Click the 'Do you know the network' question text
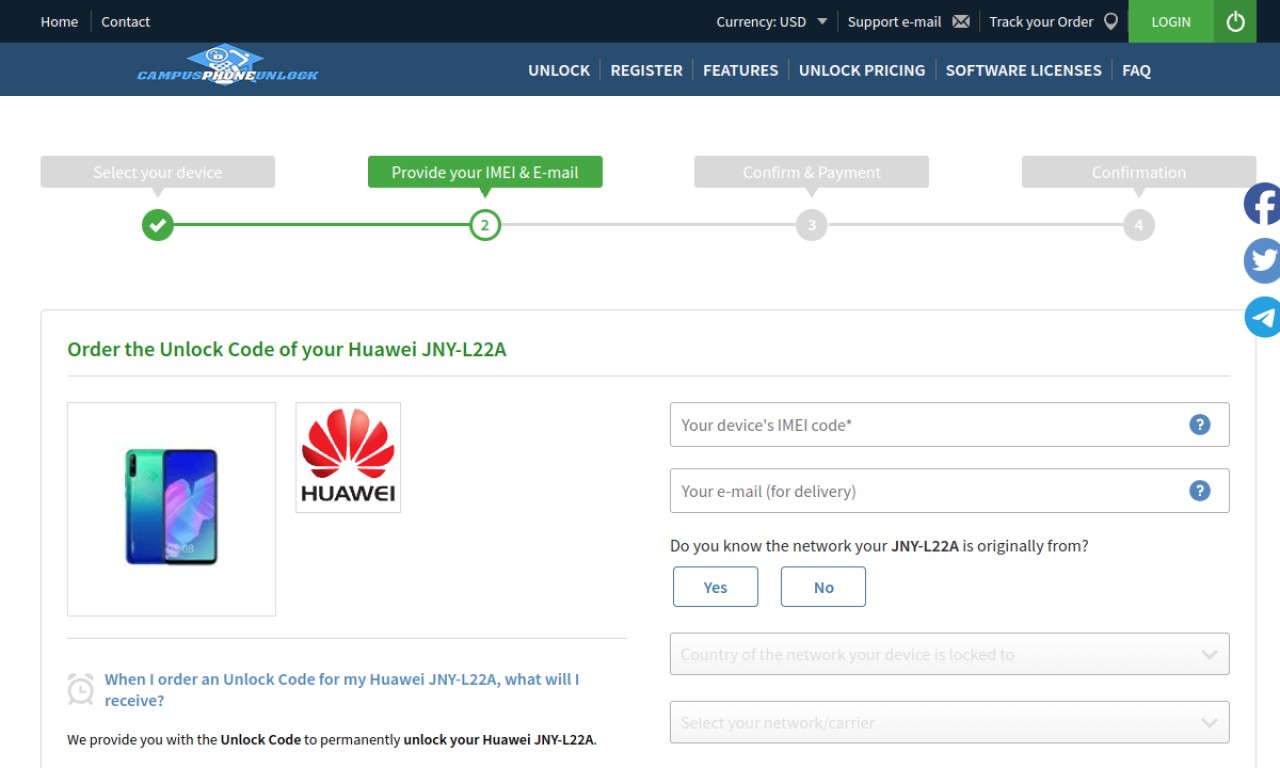 pos(879,546)
